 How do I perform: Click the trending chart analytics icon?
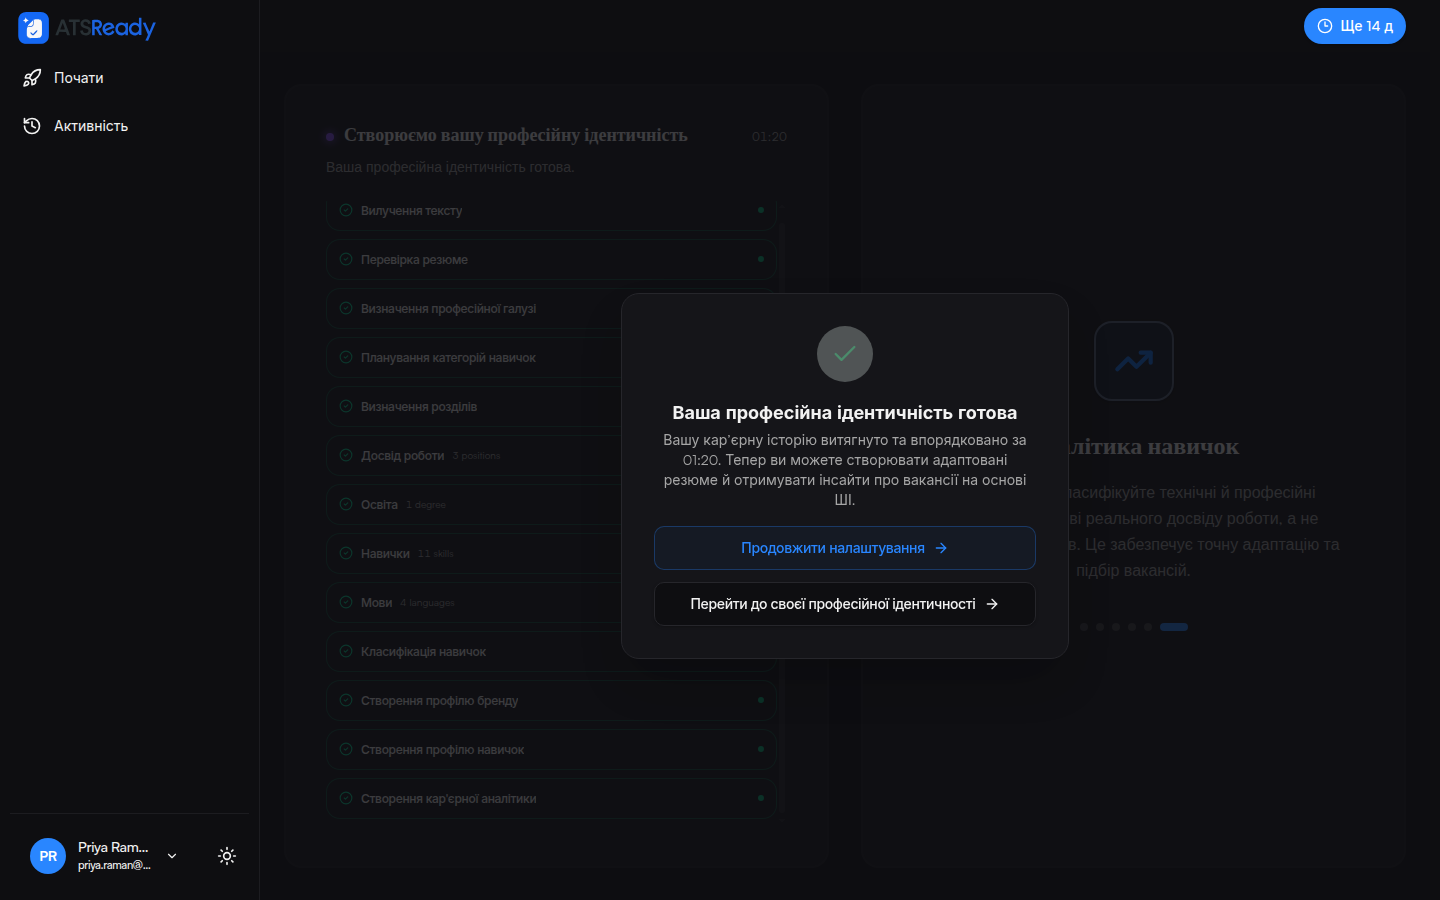click(1134, 361)
